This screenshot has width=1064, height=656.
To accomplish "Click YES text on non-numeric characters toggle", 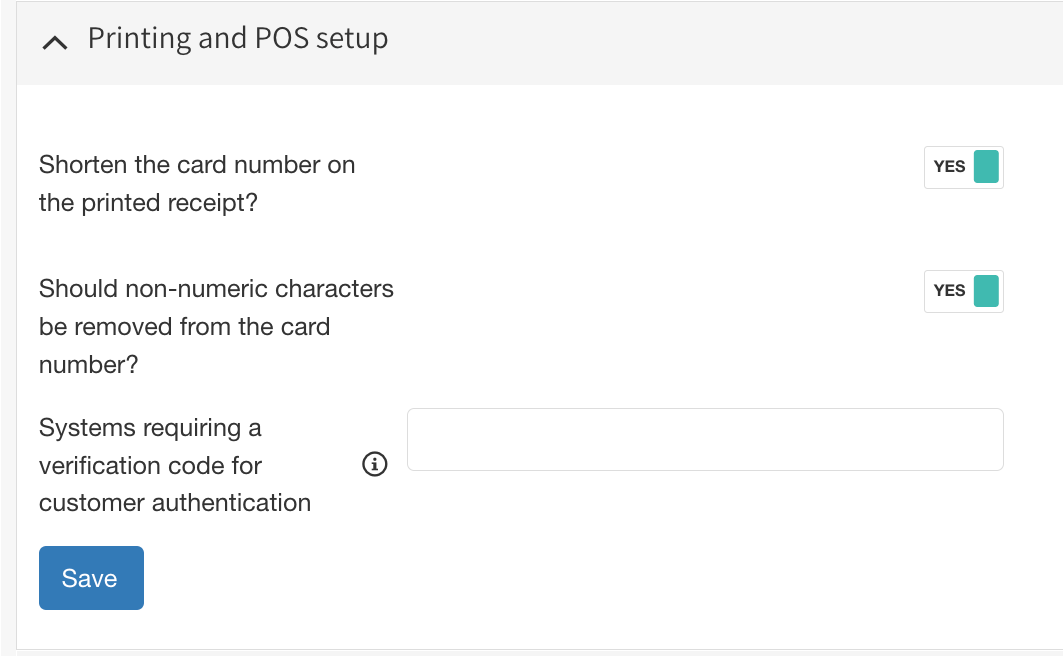I will tap(949, 291).
